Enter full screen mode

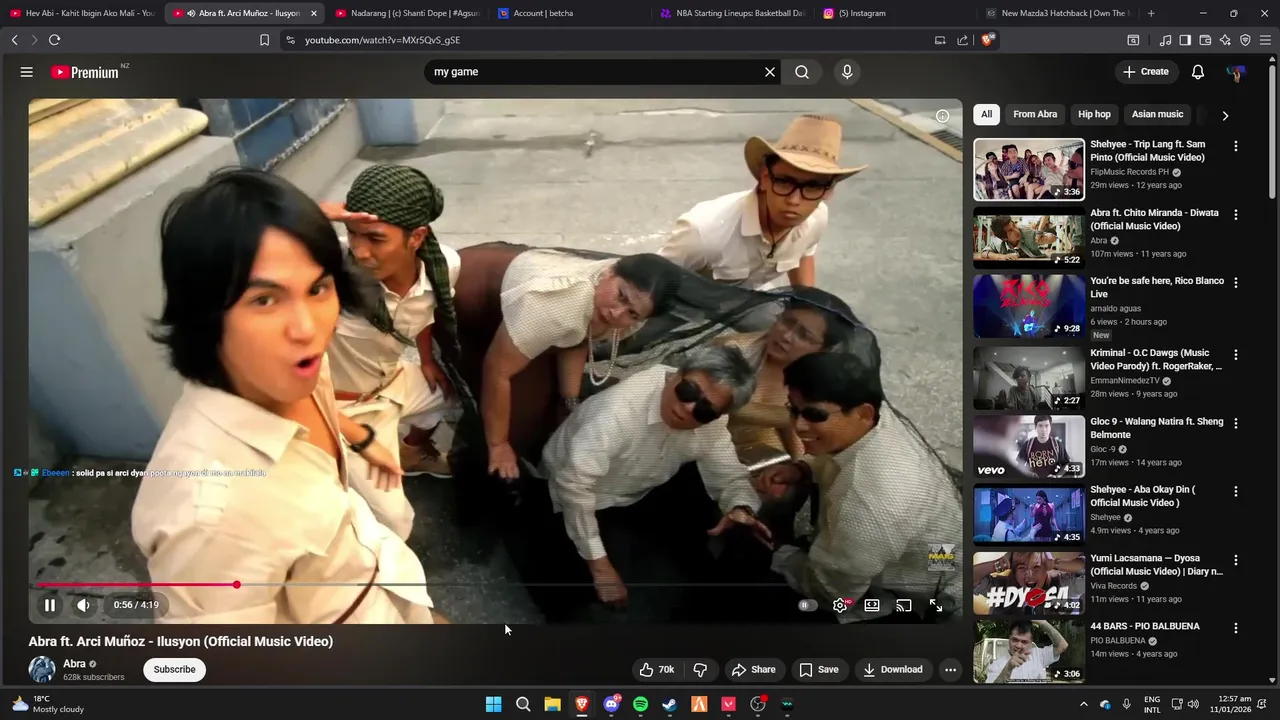click(936, 605)
